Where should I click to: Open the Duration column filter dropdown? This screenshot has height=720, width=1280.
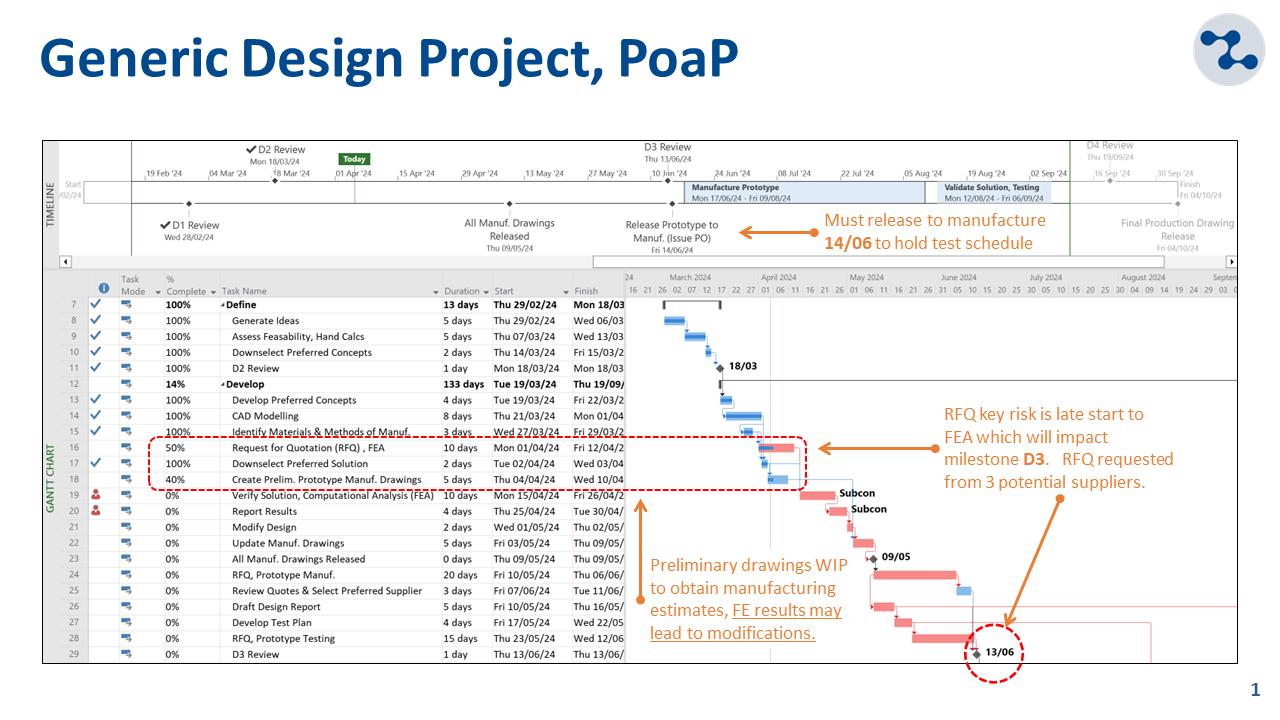[486, 292]
